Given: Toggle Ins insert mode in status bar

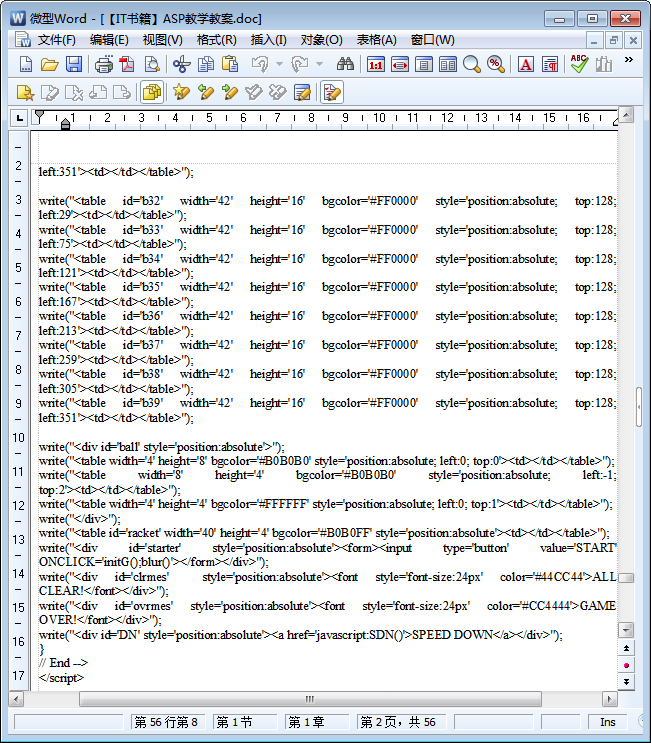Looking at the screenshot, I should [607, 722].
